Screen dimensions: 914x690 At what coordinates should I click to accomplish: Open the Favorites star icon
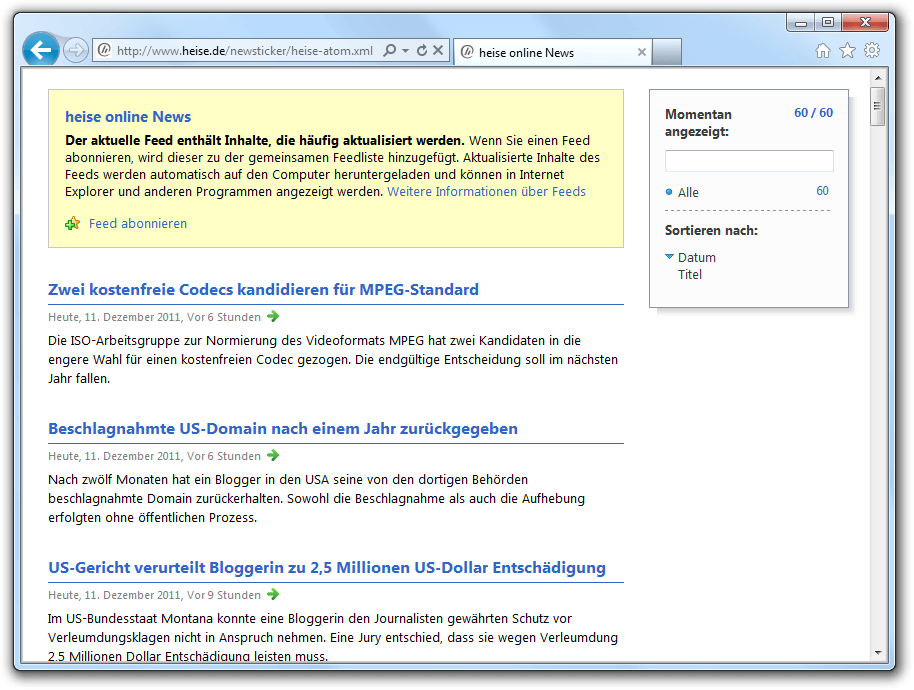tap(848, 51)
